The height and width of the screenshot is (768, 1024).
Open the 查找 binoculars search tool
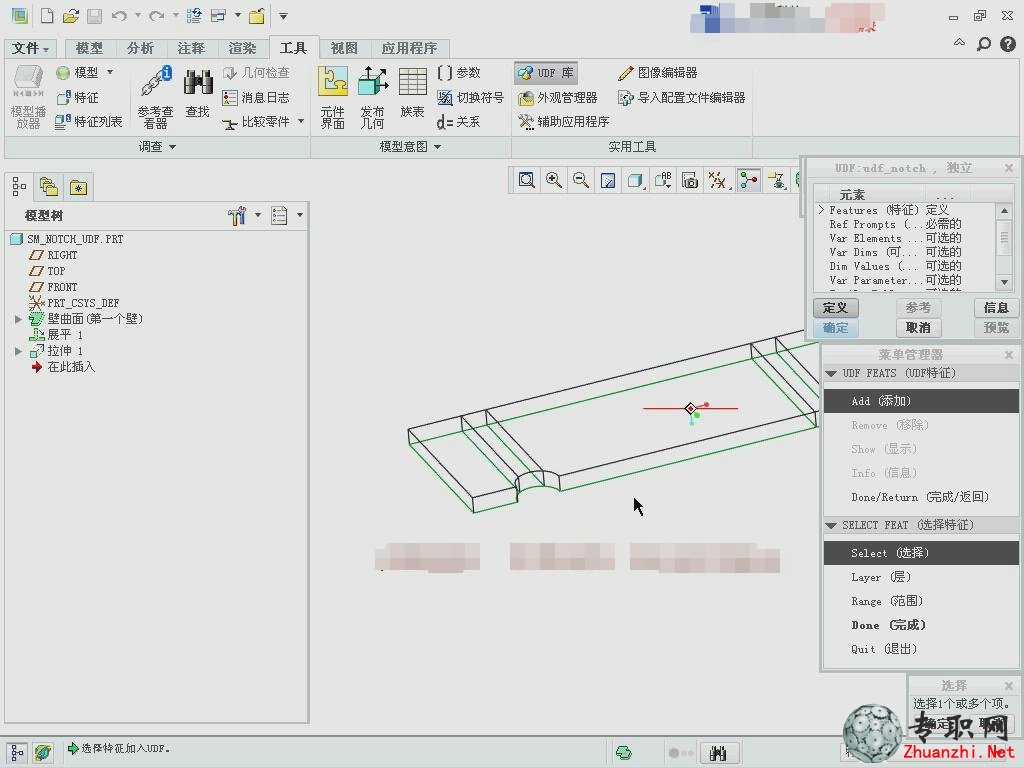(198, 93)
